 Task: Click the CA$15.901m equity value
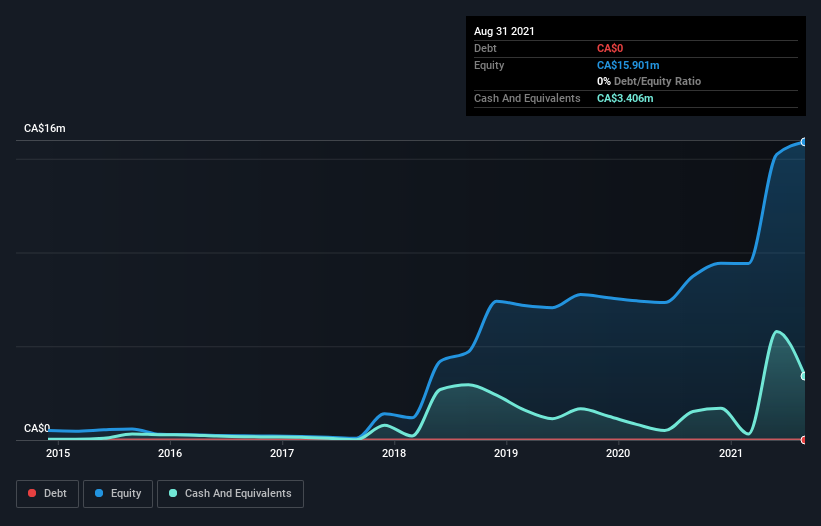[x=628, y=65]
